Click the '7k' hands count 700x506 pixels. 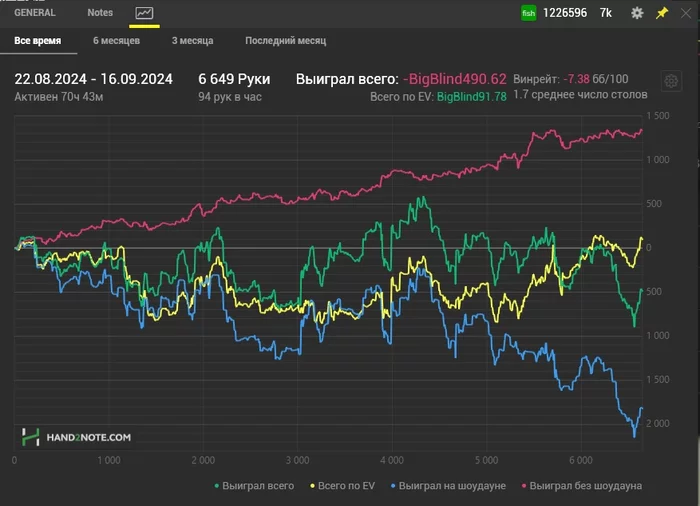[606, 13]
